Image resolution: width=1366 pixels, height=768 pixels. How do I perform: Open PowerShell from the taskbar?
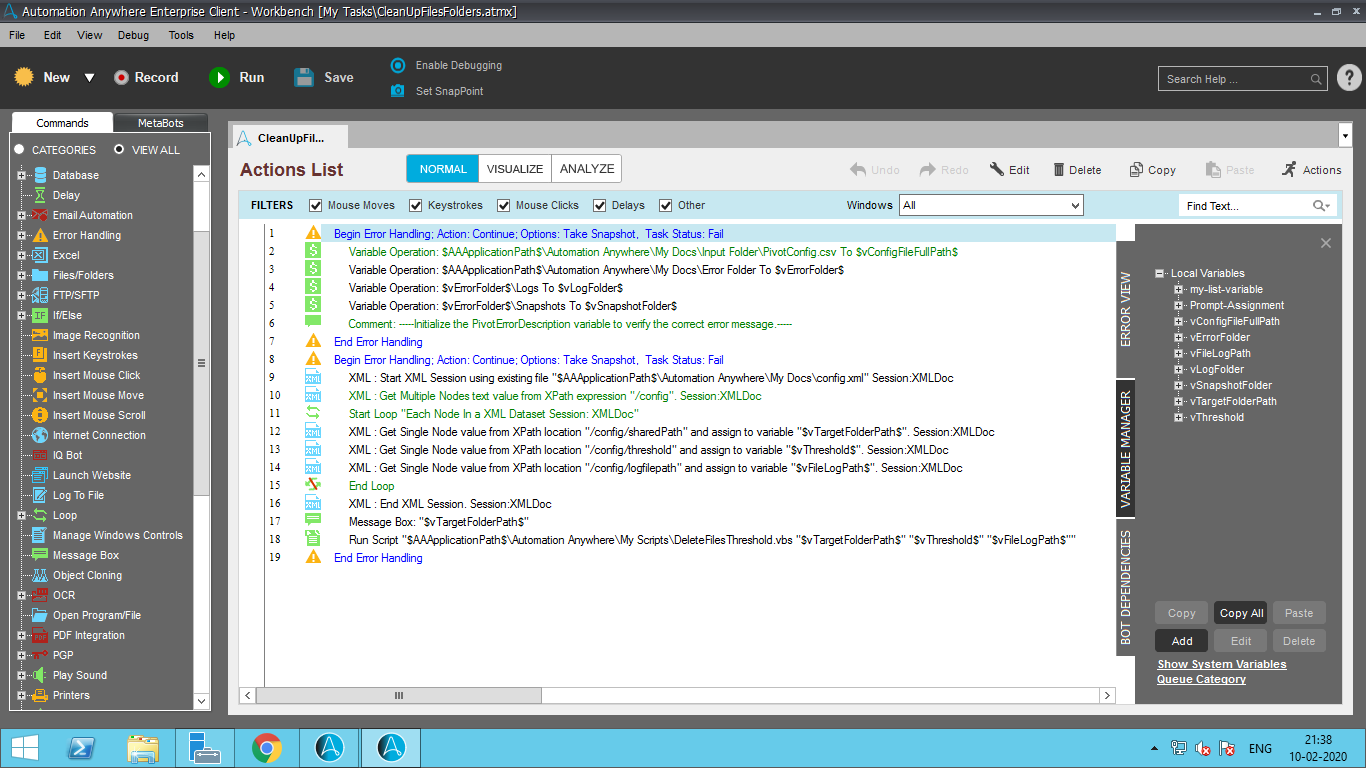[82, 748]
